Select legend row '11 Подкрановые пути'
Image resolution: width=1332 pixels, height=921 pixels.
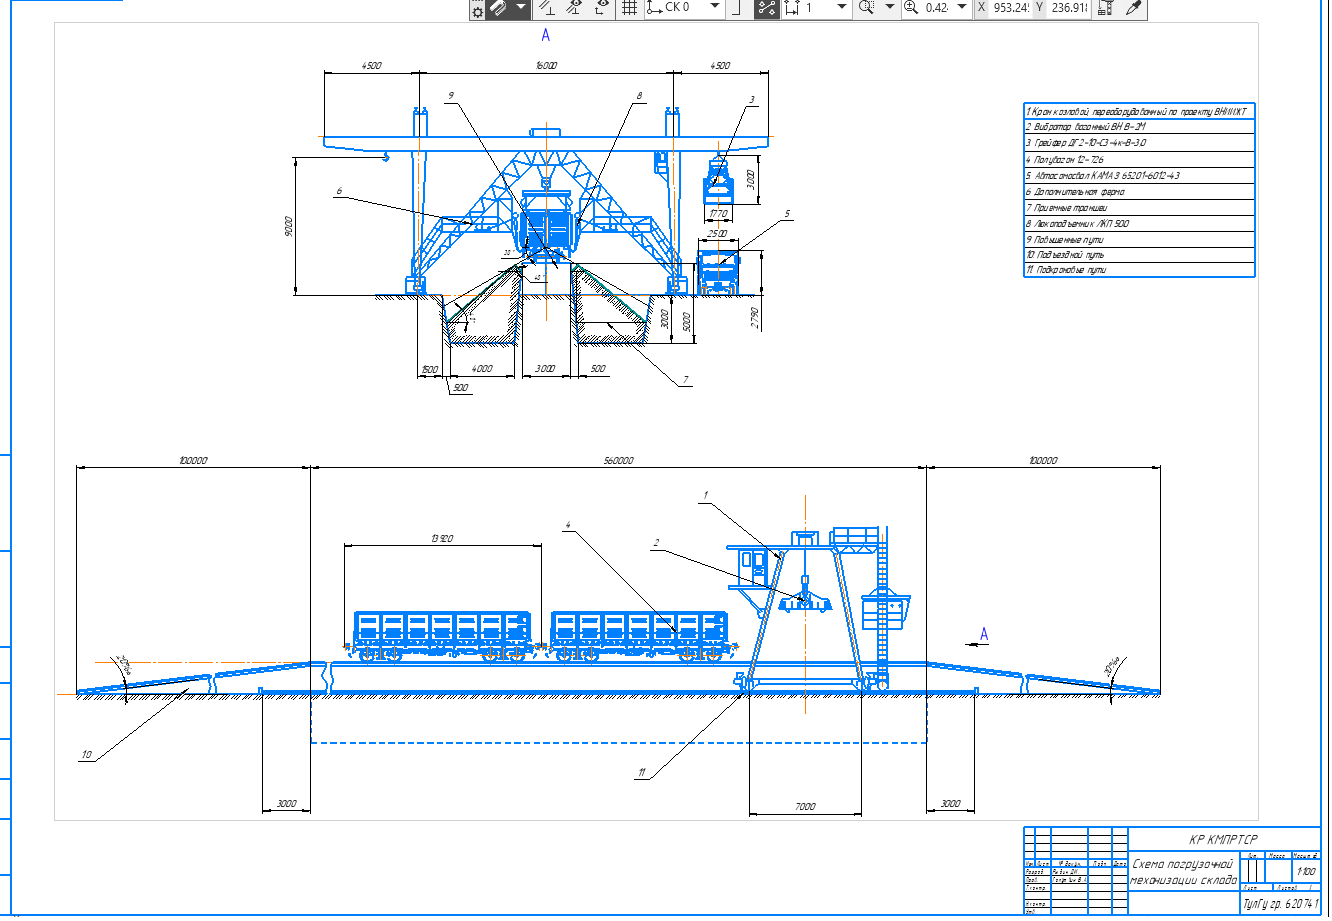click(x=1139, y=269)
